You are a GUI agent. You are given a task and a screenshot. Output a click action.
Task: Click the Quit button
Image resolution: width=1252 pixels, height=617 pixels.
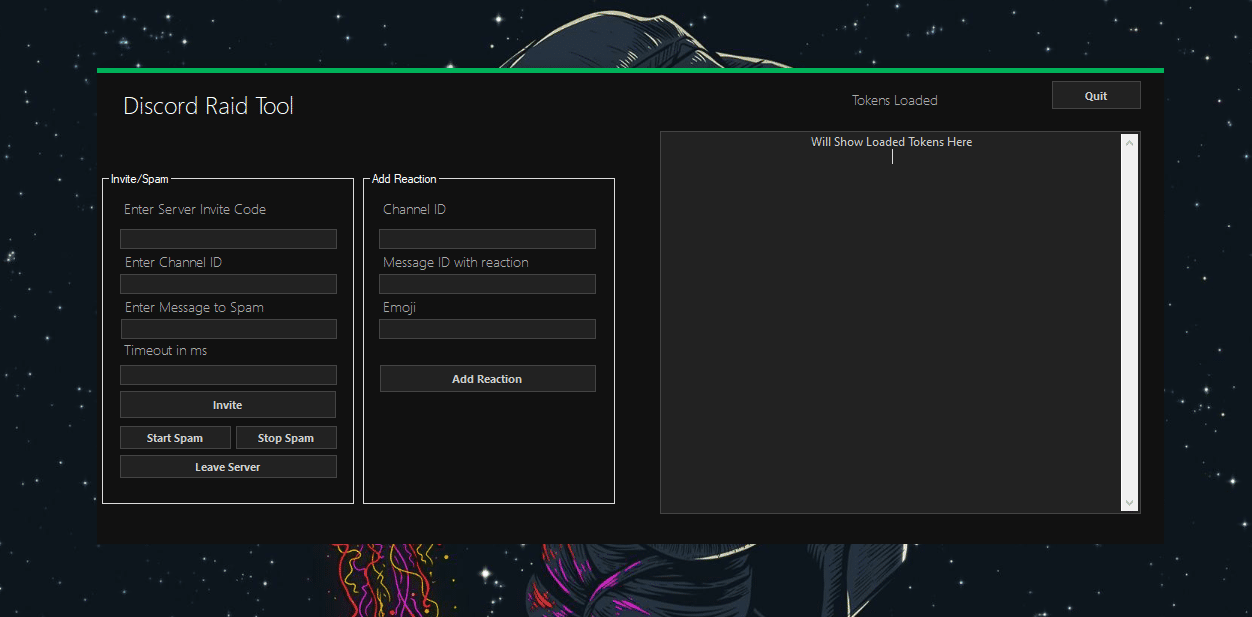[1096, 95]
